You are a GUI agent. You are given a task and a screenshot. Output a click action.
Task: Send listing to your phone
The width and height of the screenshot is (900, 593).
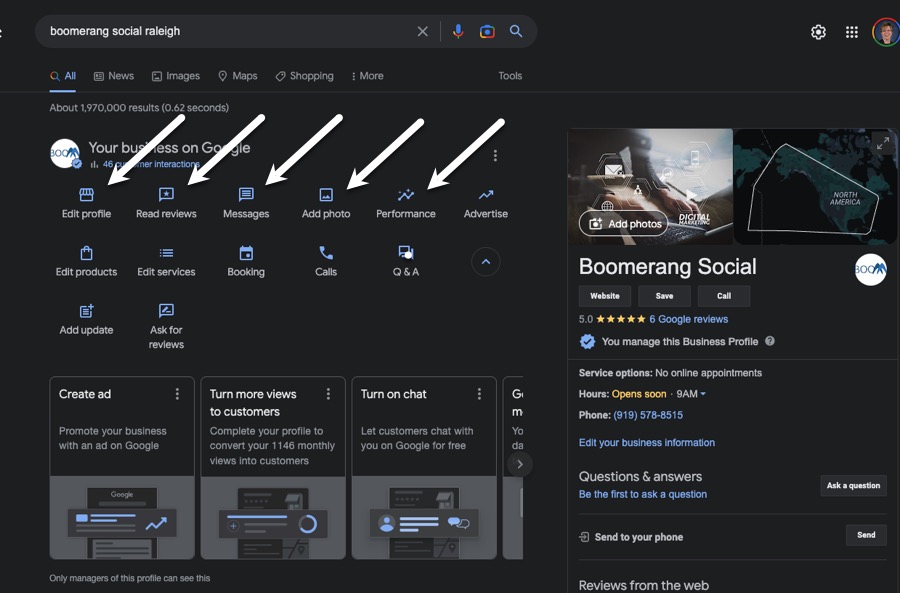click(866, 535)
